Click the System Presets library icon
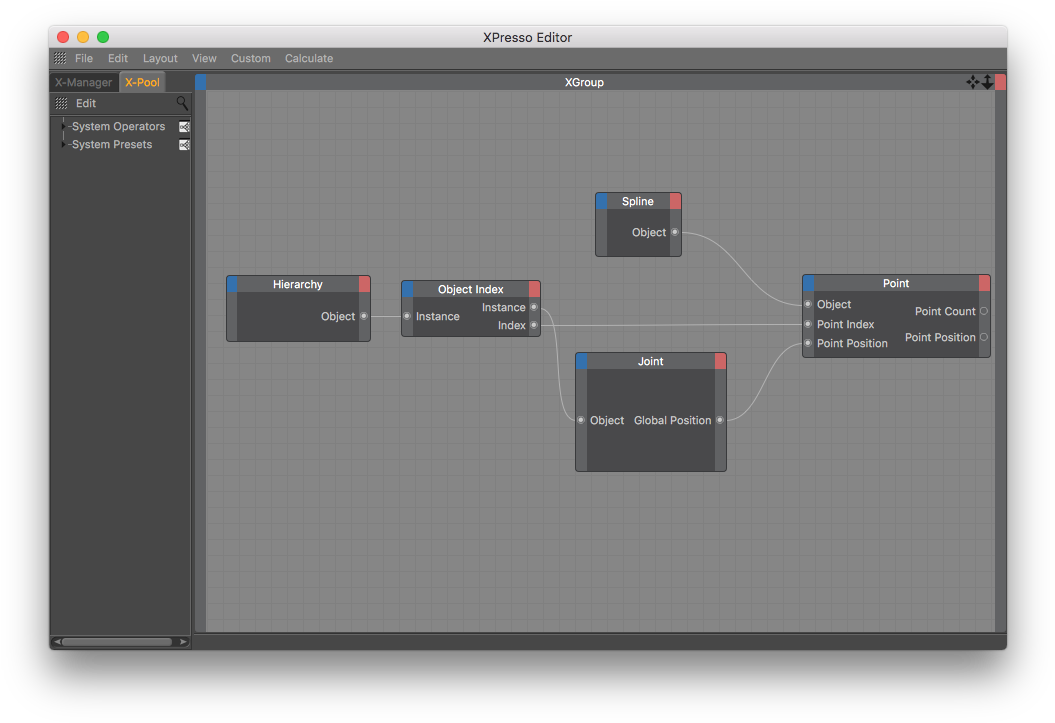The height and width of the screenshot is (723, 1055). (x=184, y=145)
